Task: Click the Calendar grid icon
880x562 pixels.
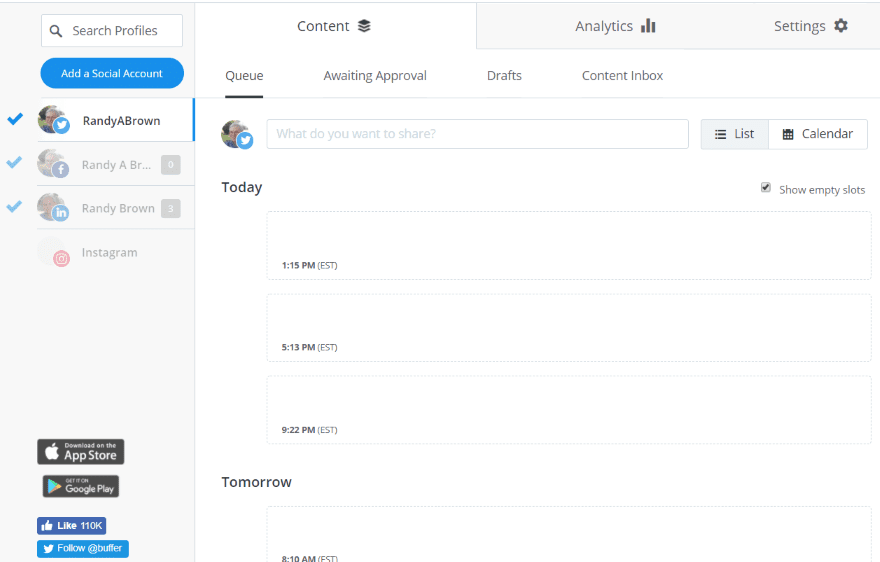Action: pyautogui.click(x=788, y=134)
